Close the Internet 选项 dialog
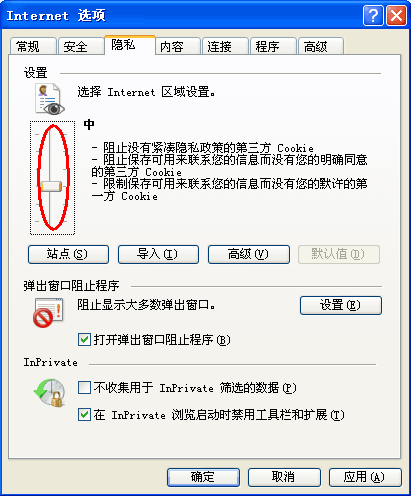Image resolution: width=411 pixels, height=496 pixels. (x=396, y=15)
